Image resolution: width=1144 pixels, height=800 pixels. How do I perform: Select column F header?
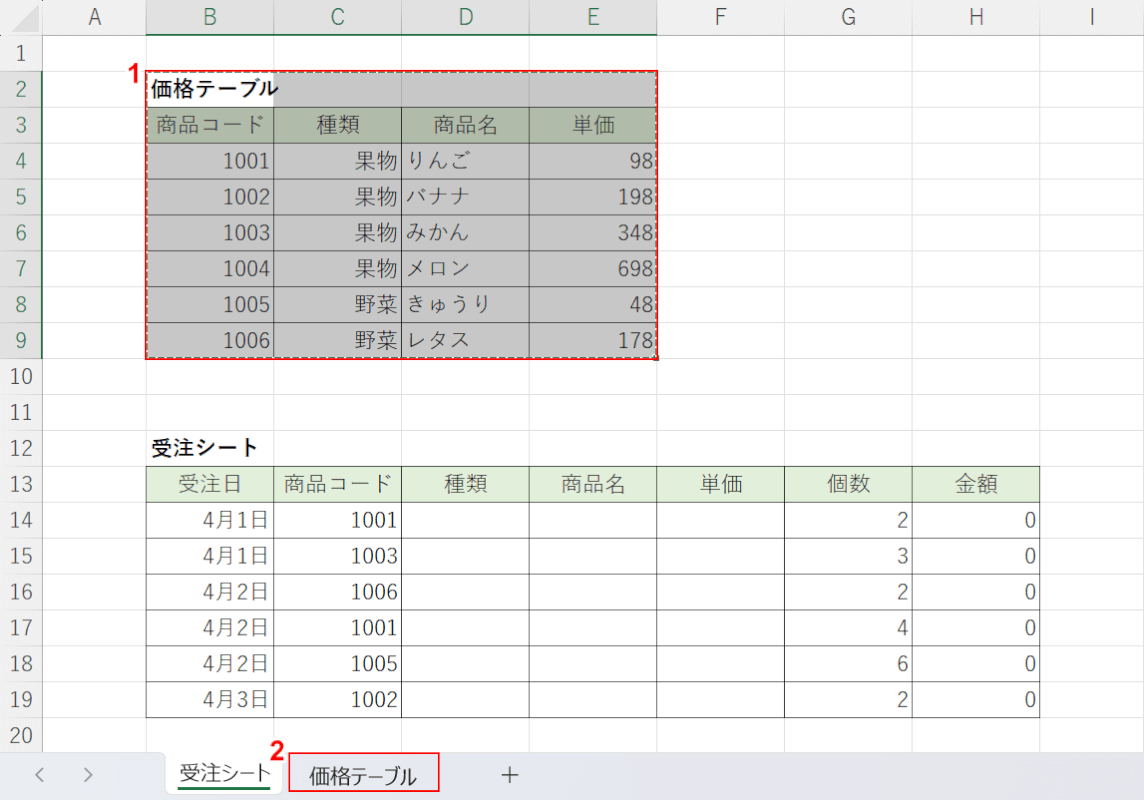click(720, 17)
